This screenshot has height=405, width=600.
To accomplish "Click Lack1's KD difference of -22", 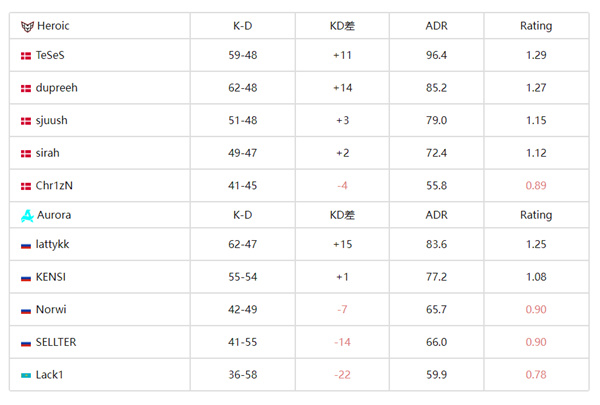I will pos(342,375).
